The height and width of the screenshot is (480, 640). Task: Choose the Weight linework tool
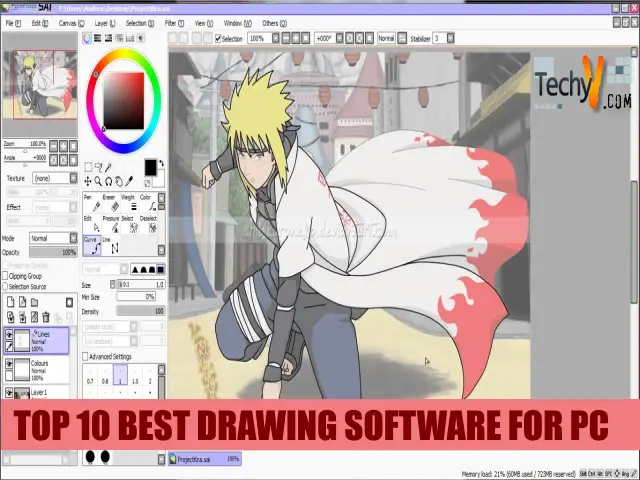(x=130, y=203)
